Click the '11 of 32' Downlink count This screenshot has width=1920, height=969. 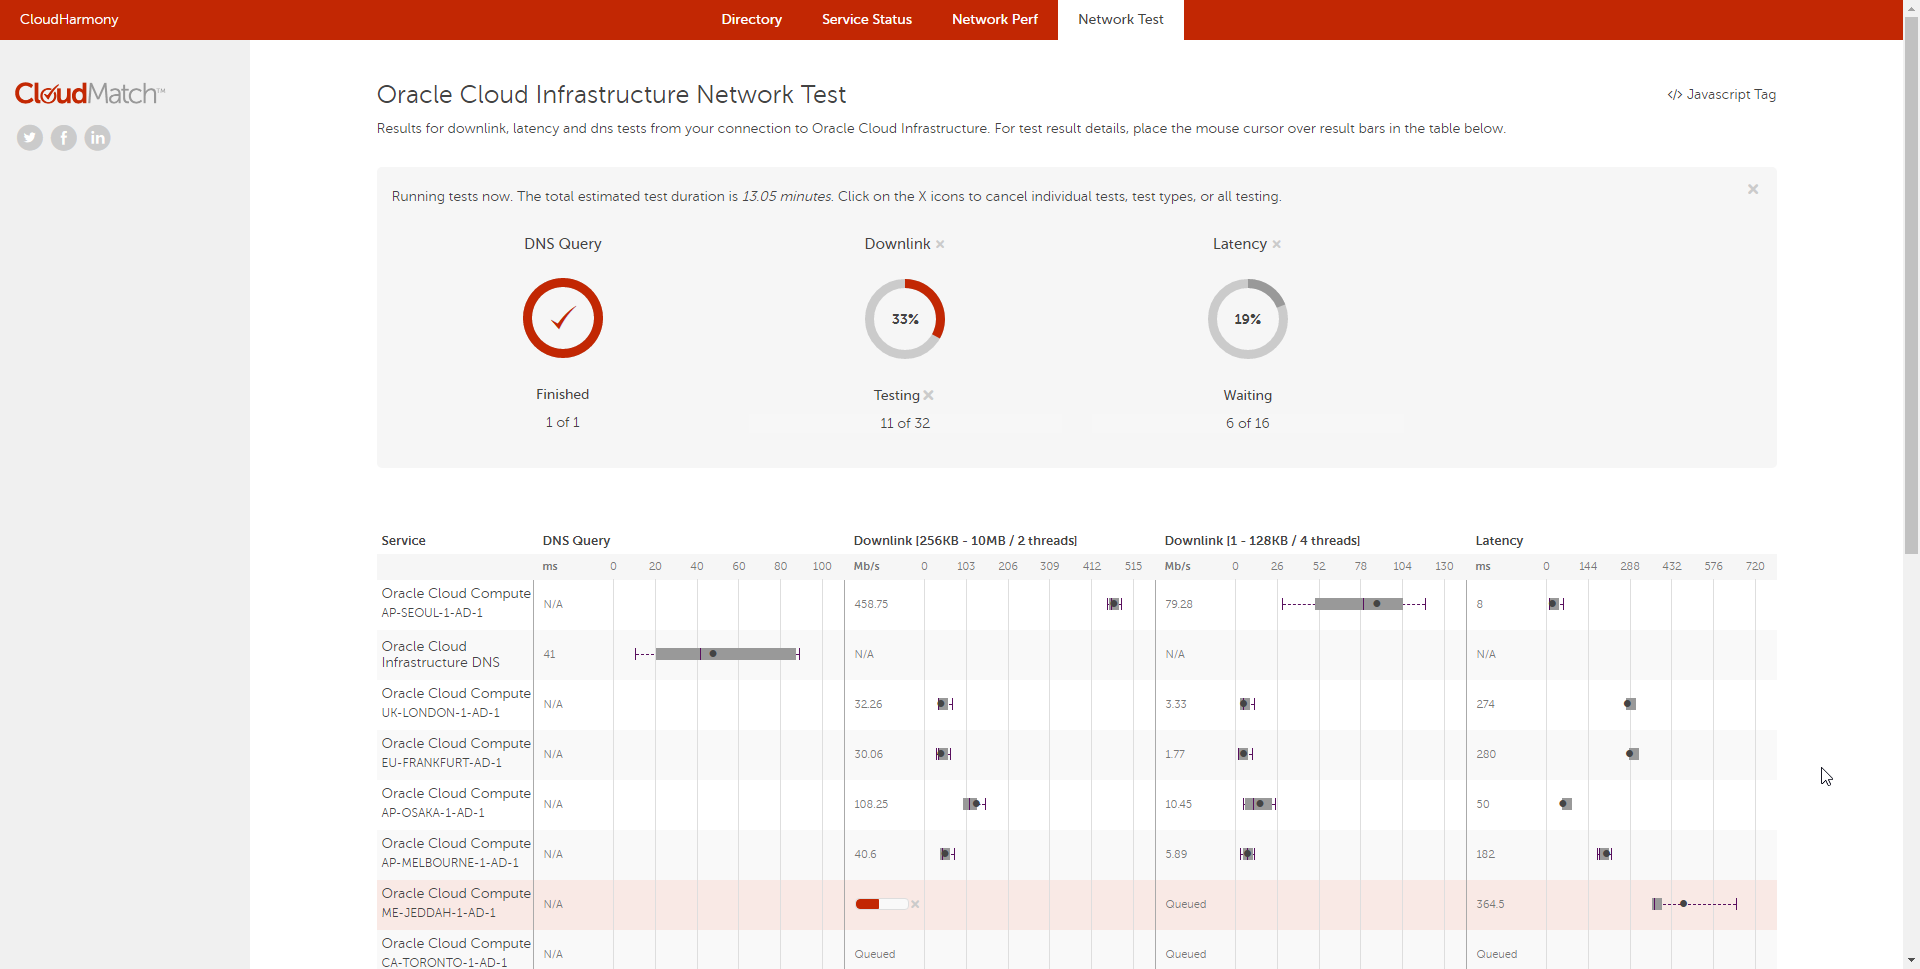point(905,423)
